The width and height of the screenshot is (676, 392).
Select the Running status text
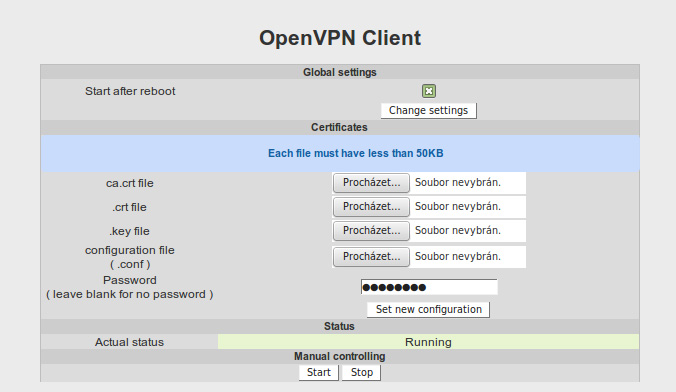pyautogui.click(x=428, y=342)
